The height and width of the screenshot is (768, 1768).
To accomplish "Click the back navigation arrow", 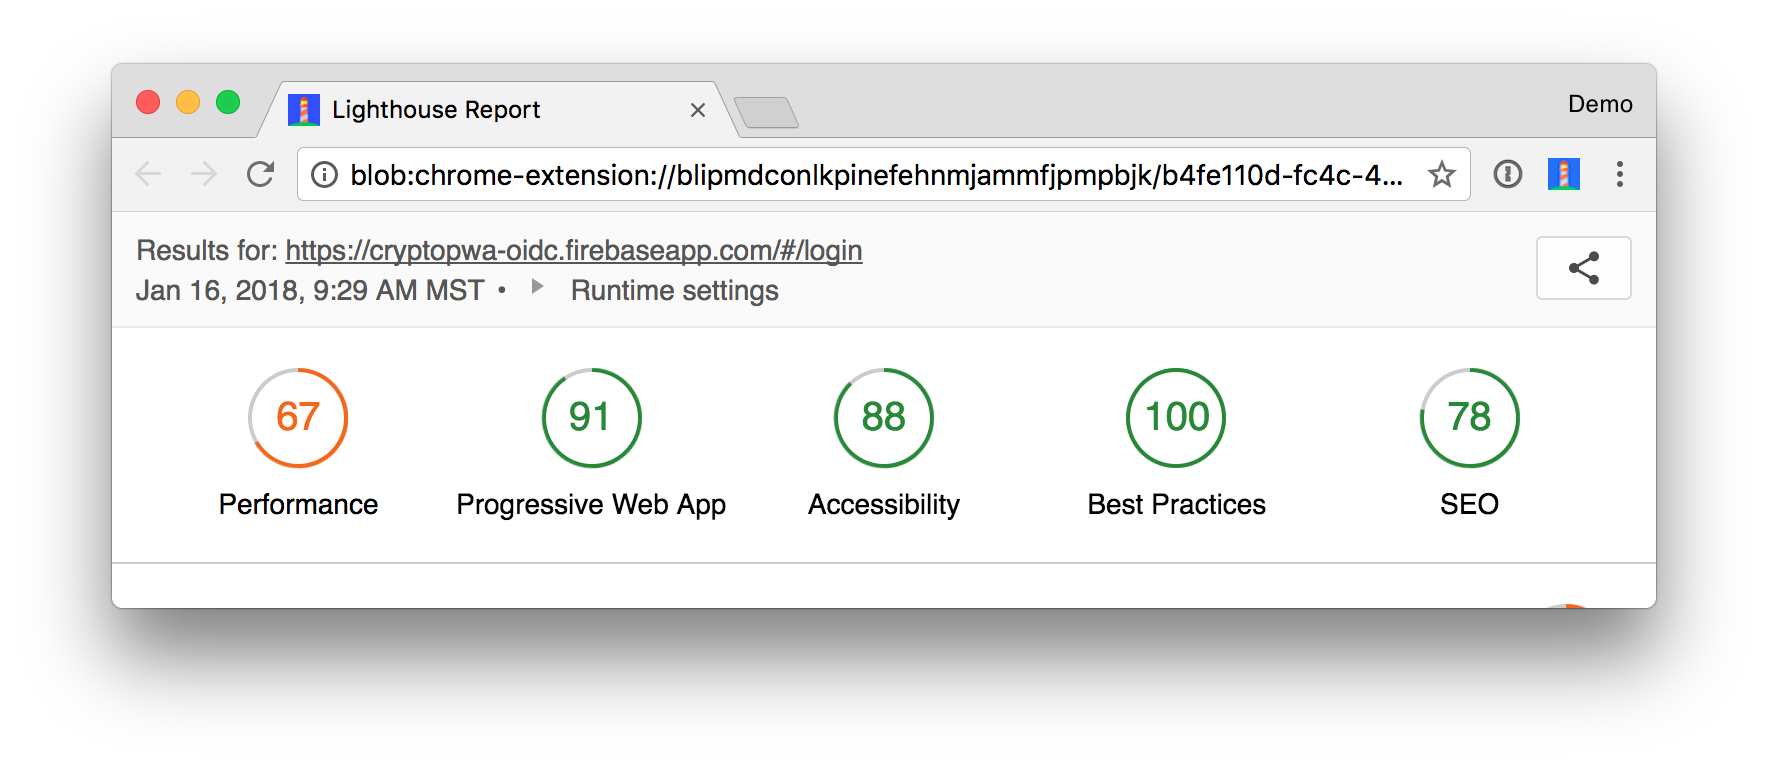I will 148,175.
